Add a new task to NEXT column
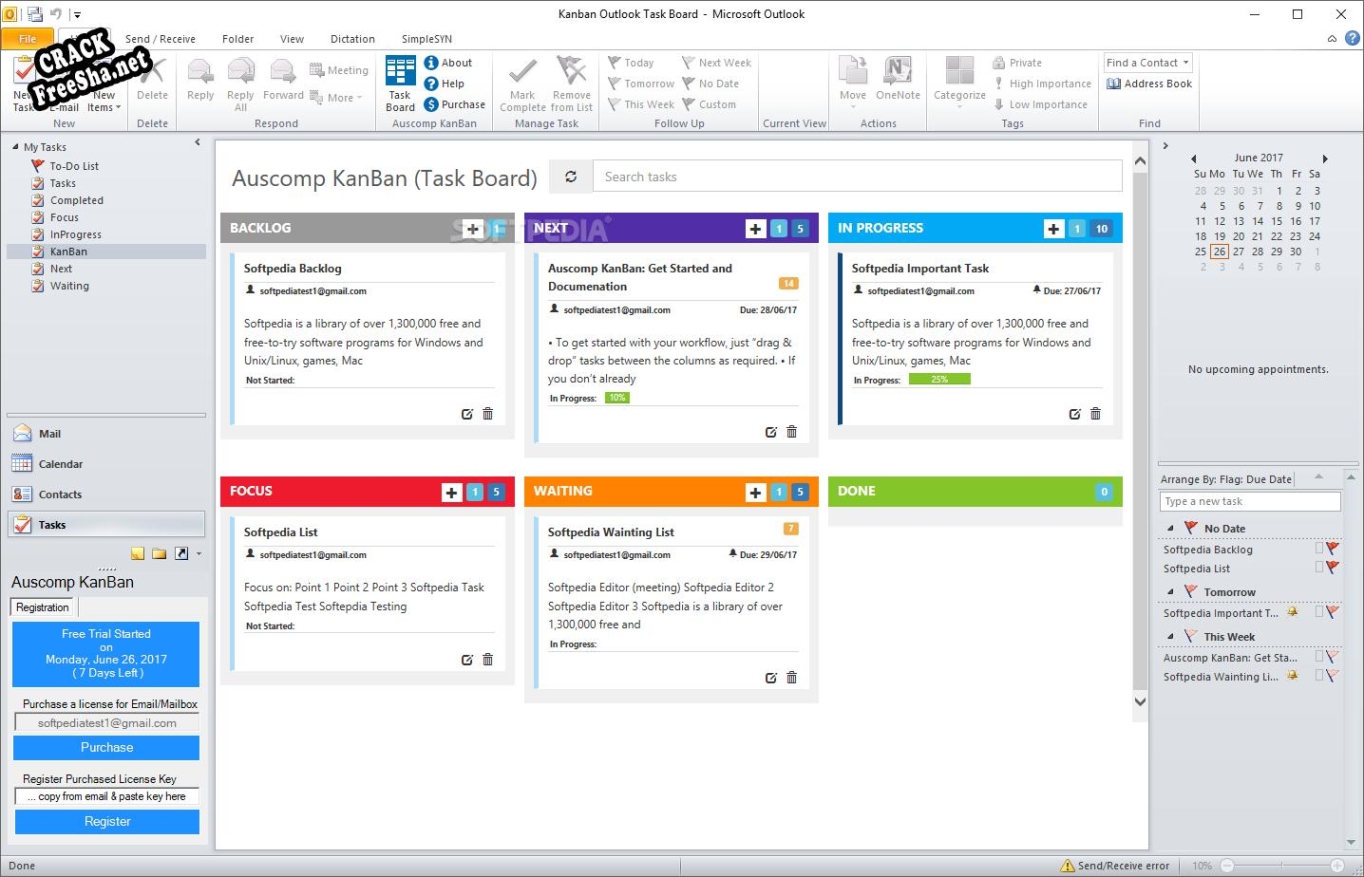The image size is (1364, 877). (756, 229)
